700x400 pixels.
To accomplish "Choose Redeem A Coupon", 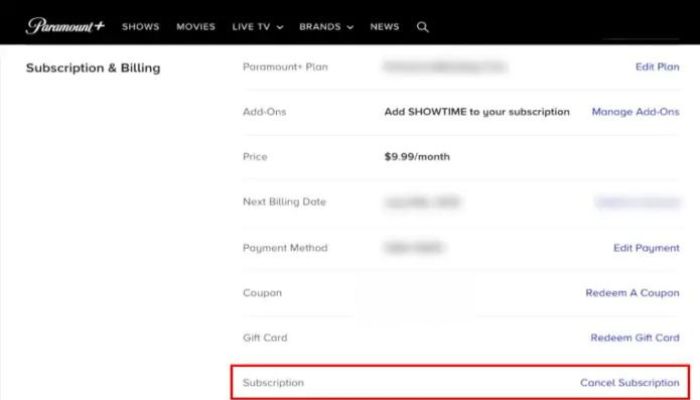I will (x=632, y=293).
